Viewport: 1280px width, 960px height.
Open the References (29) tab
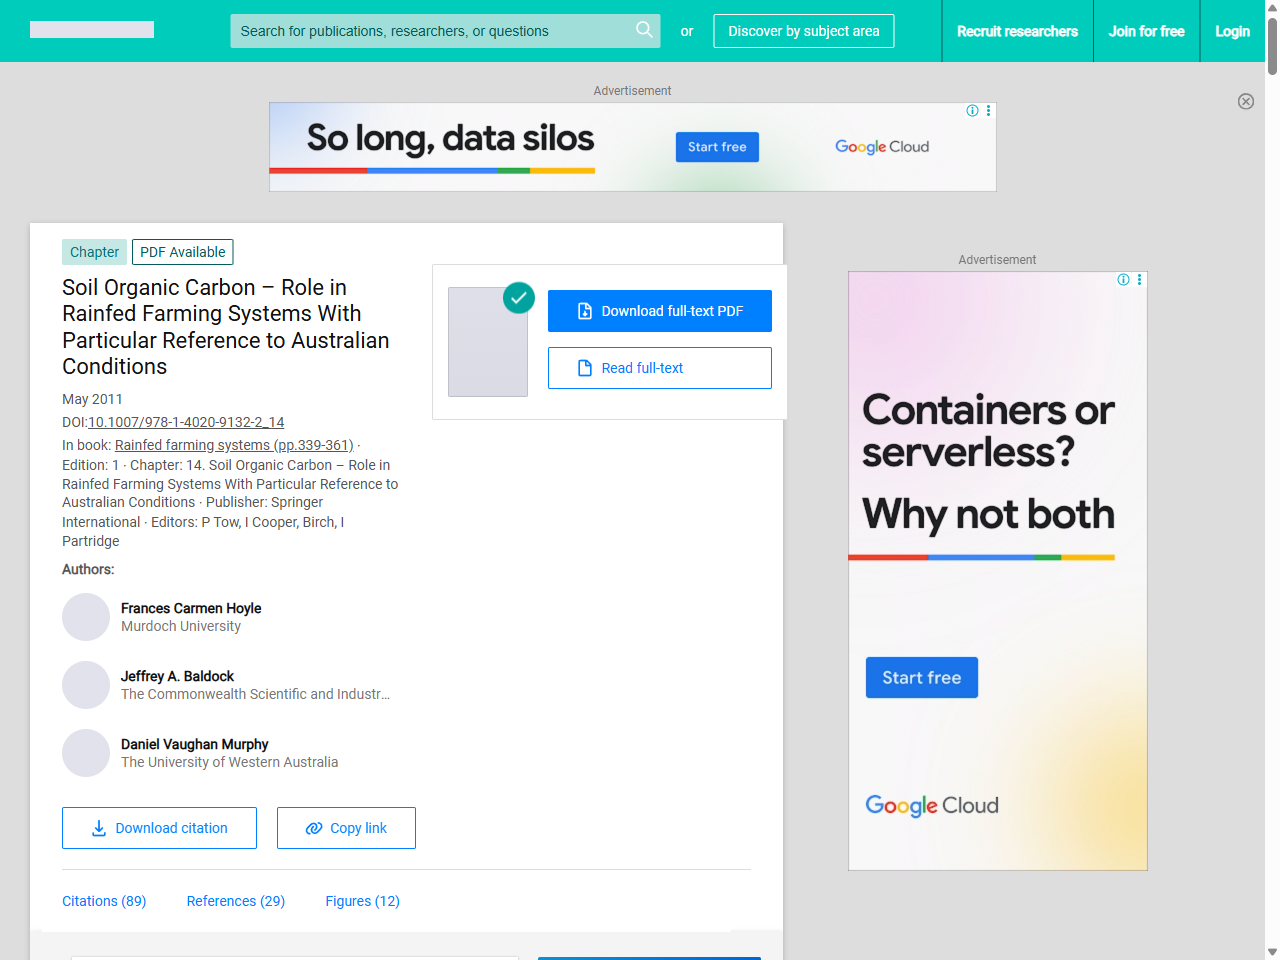[x=236, y=901]
